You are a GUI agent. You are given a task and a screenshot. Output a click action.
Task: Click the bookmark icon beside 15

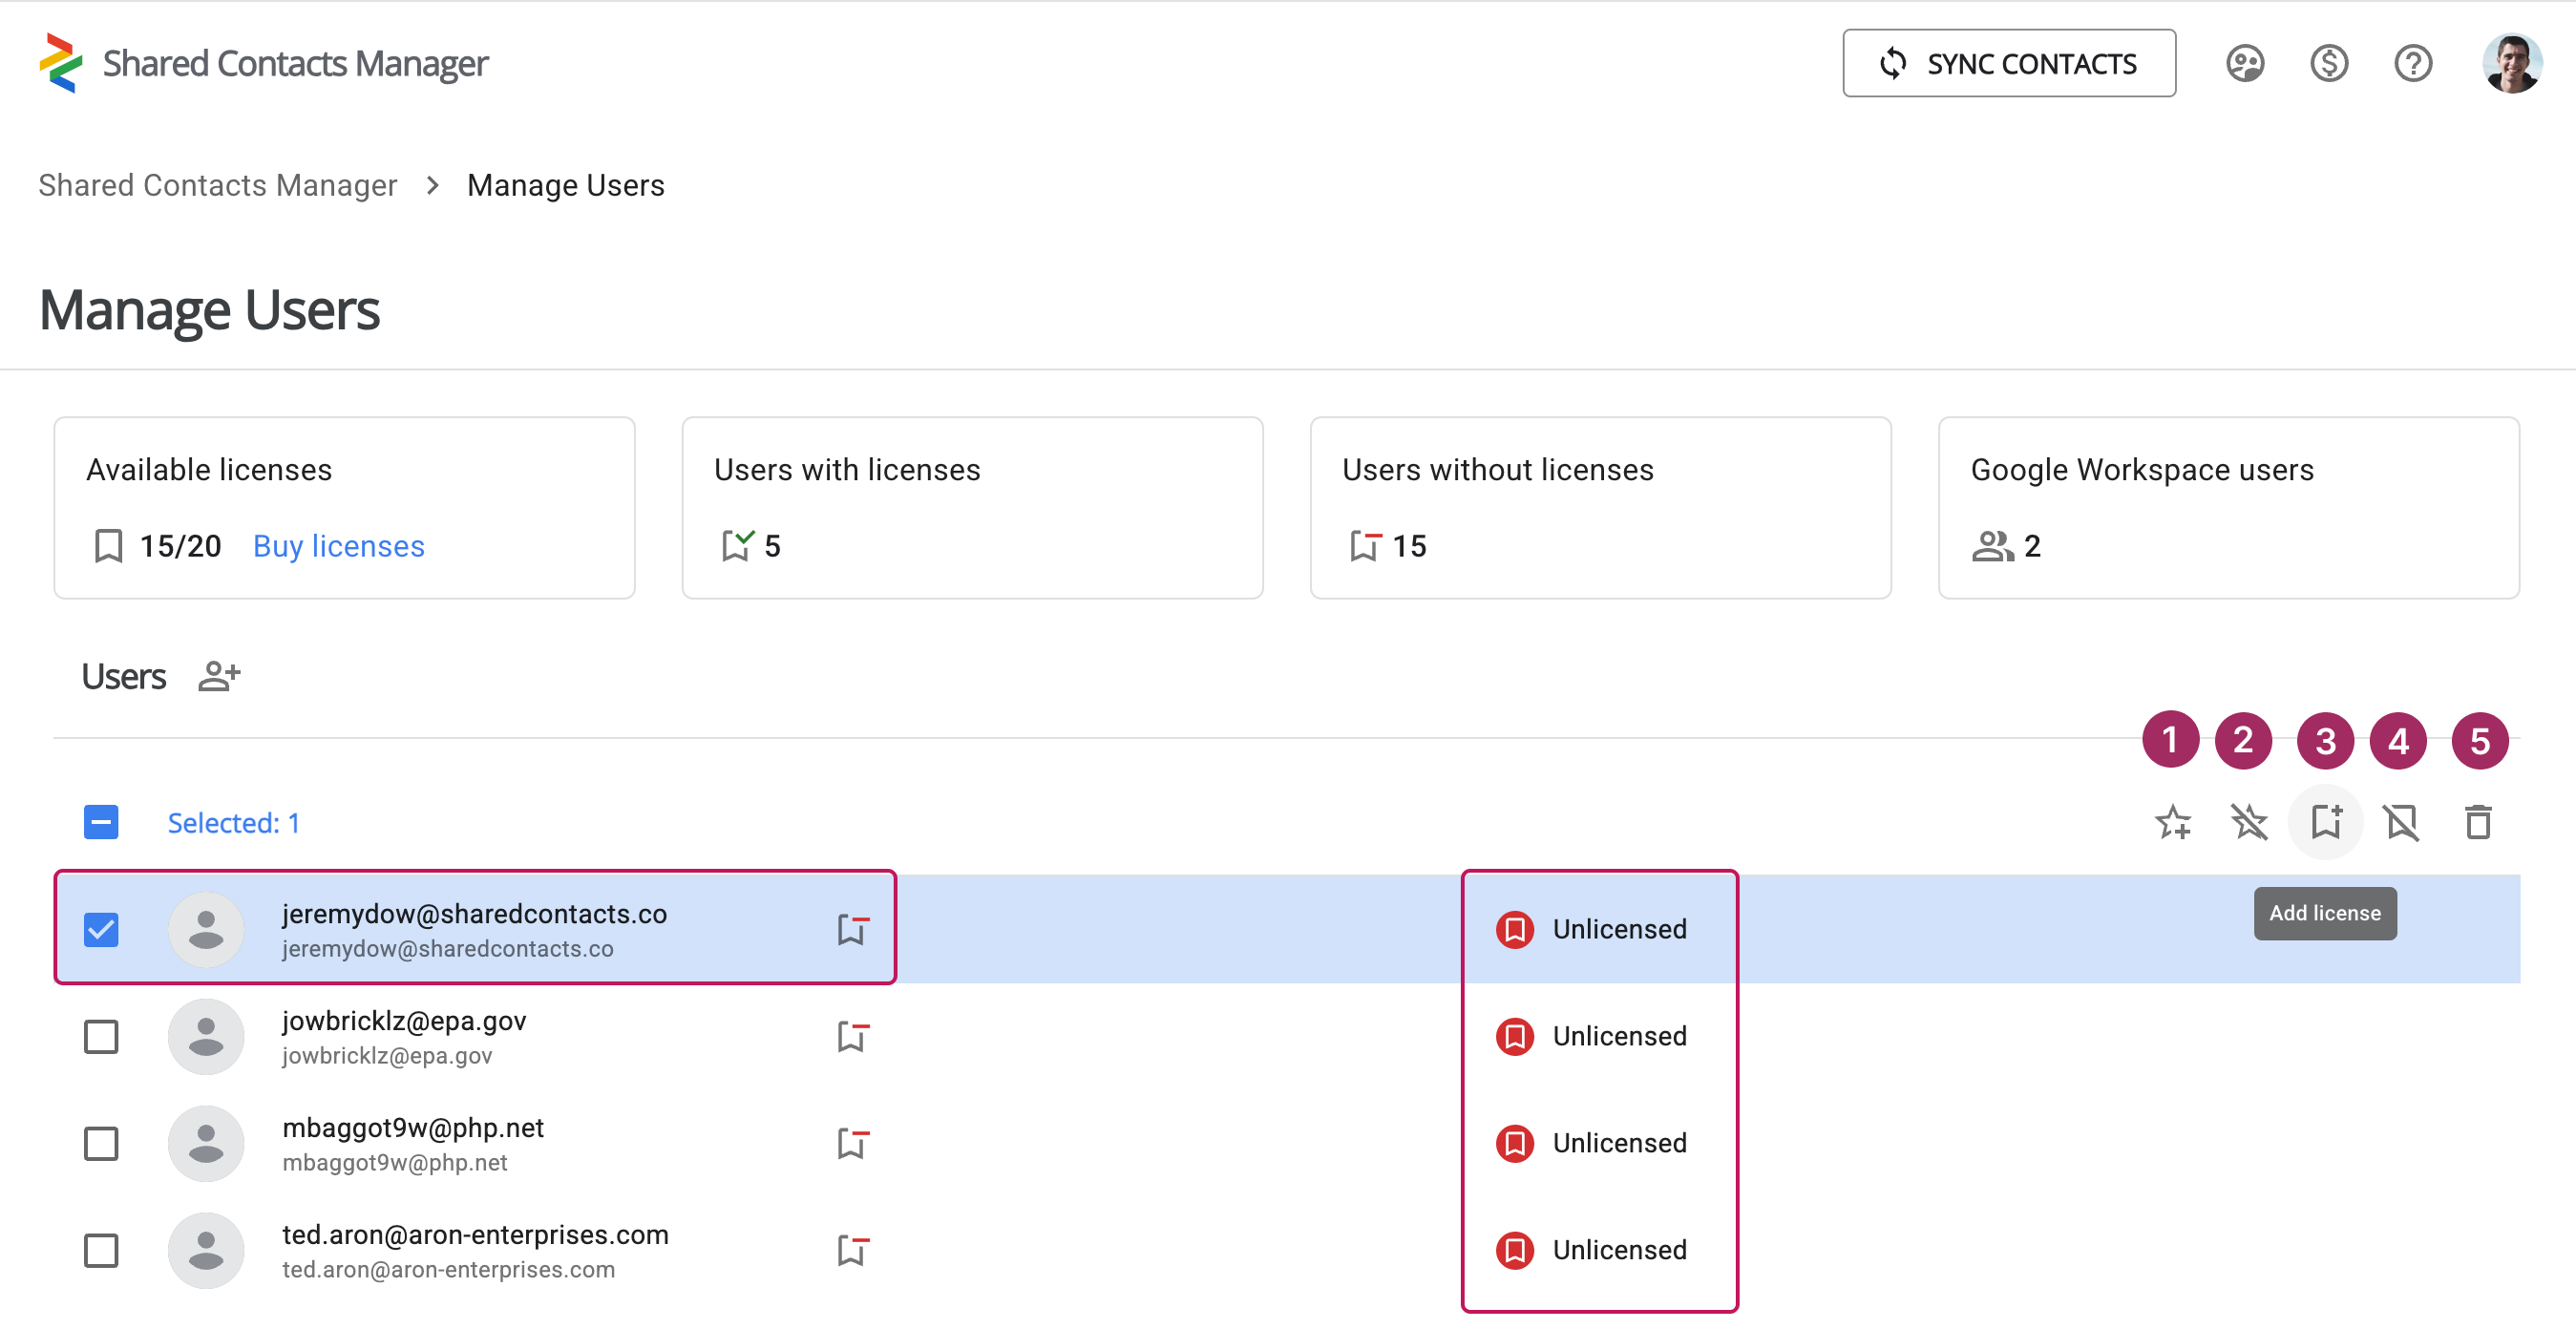pyautogui.click(x=1365, y=545)
